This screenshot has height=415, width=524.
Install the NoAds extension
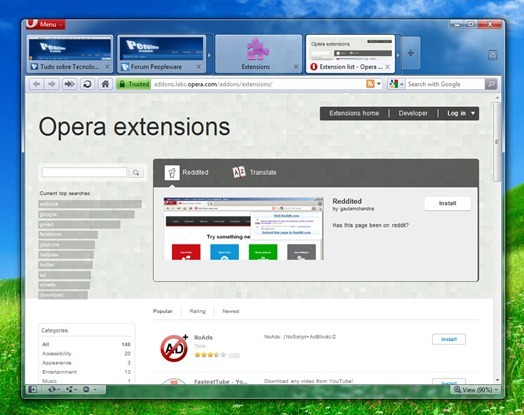[449, 339]
